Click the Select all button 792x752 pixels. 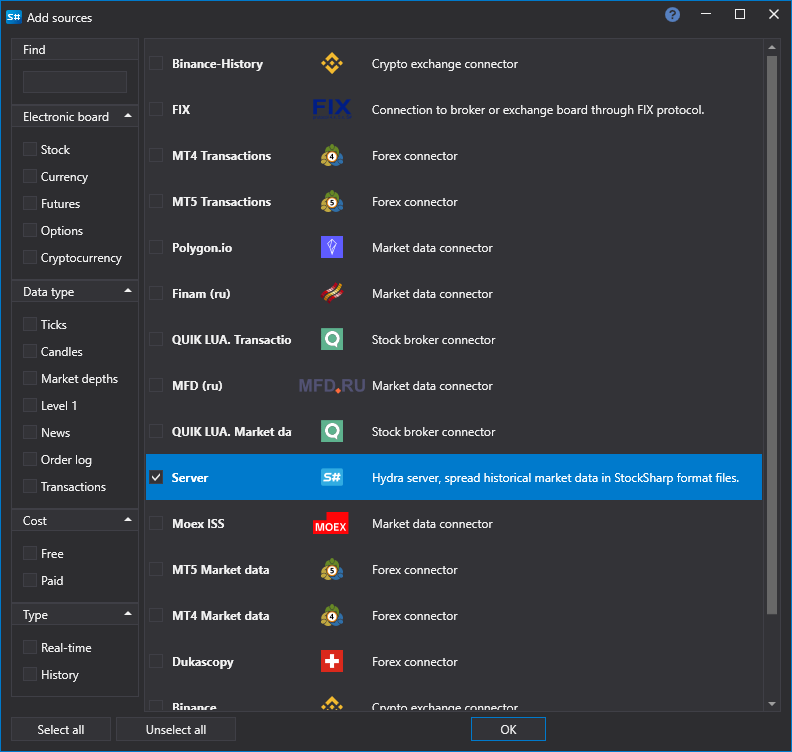click(61, 729)
